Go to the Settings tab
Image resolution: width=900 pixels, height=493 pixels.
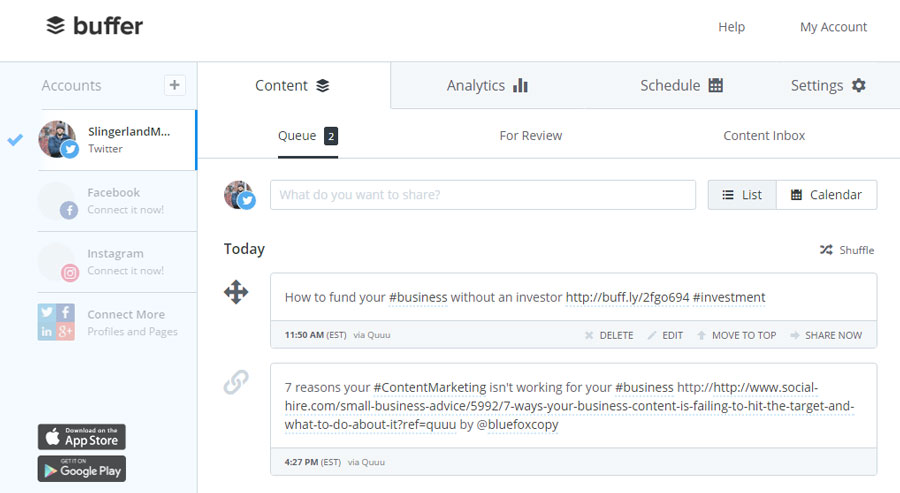pyautogui.click(x=828, y=86)
